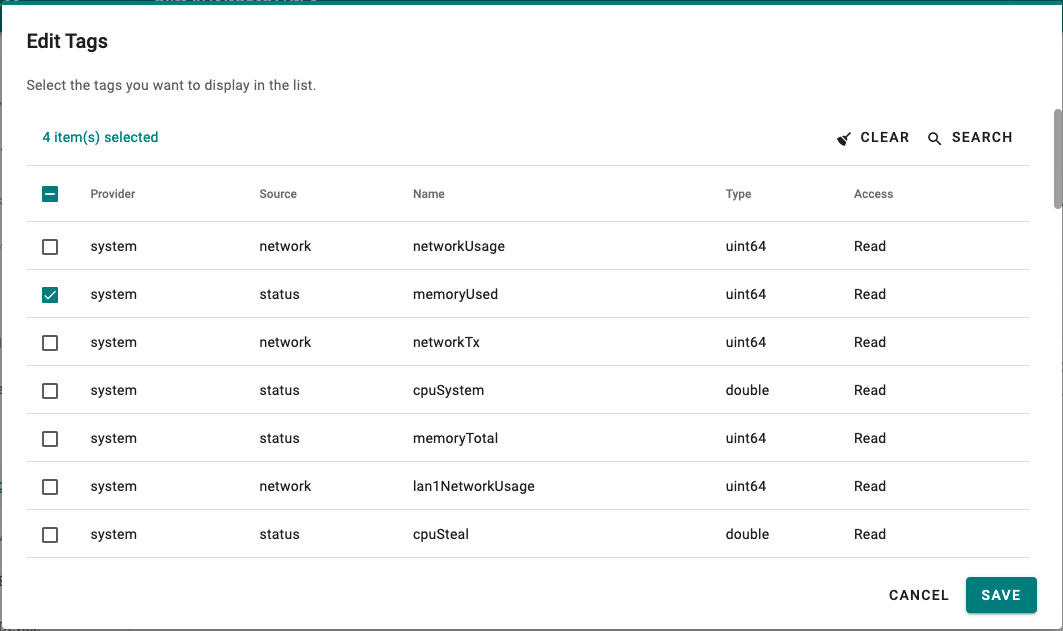Click the networkUsage tag name

459,246
